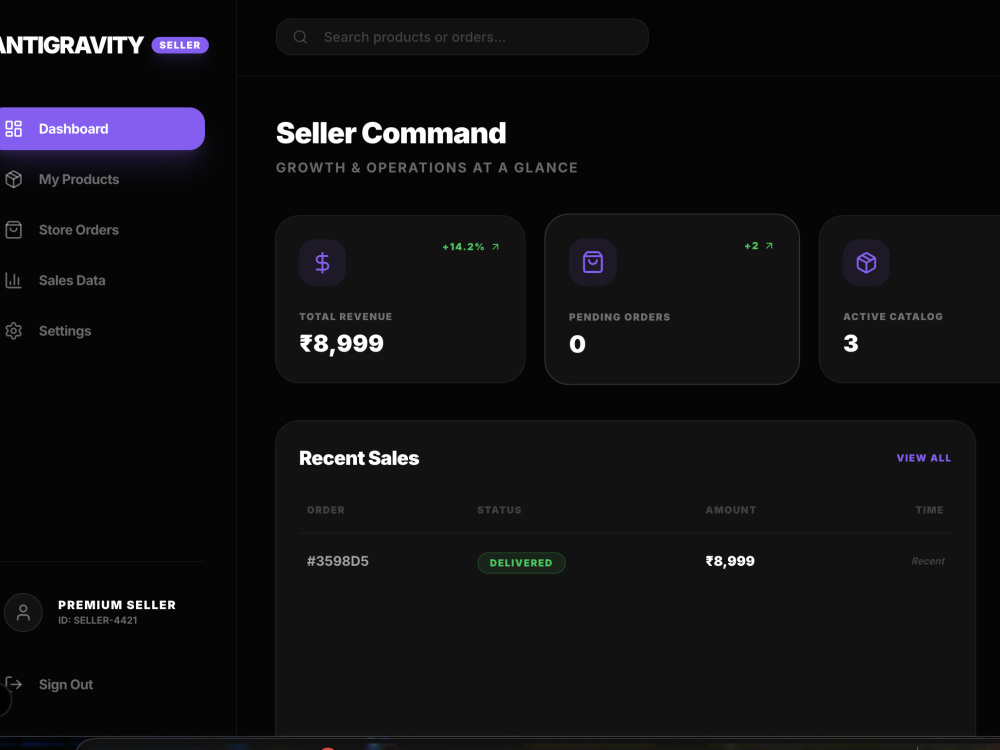
Task: Click the Sign Out text
Action: pyautogui.click(x=66, y=684)
